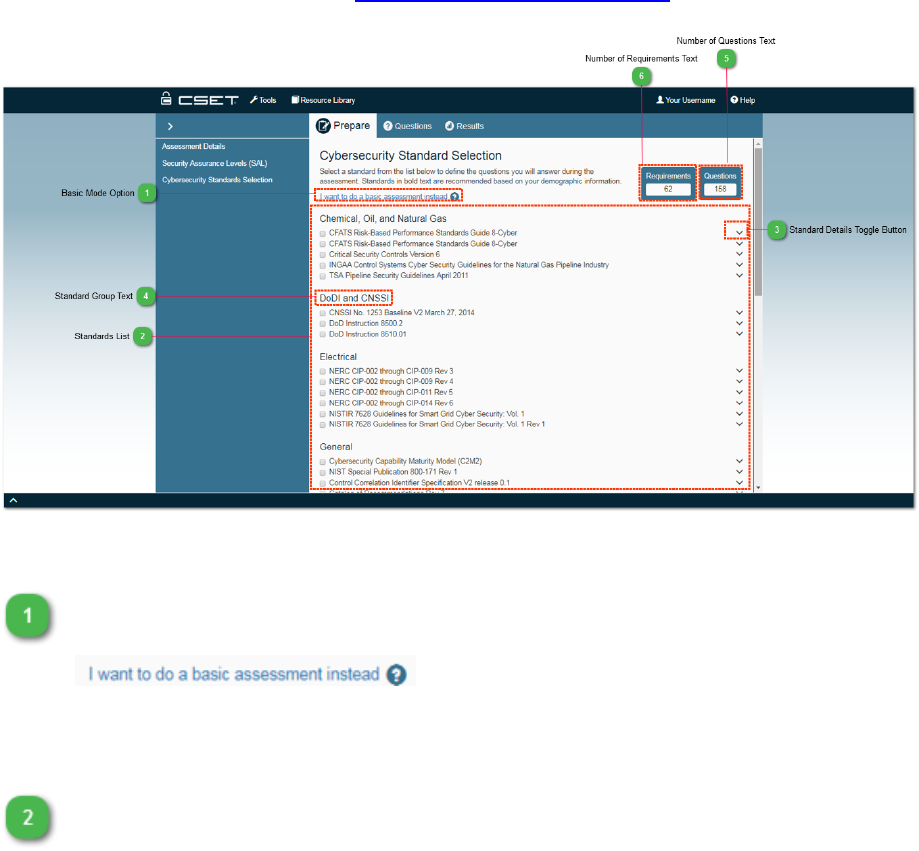The image size is (919, 851).
Task: Check DoD Instruction 8510.01
Action: point(323,335)
